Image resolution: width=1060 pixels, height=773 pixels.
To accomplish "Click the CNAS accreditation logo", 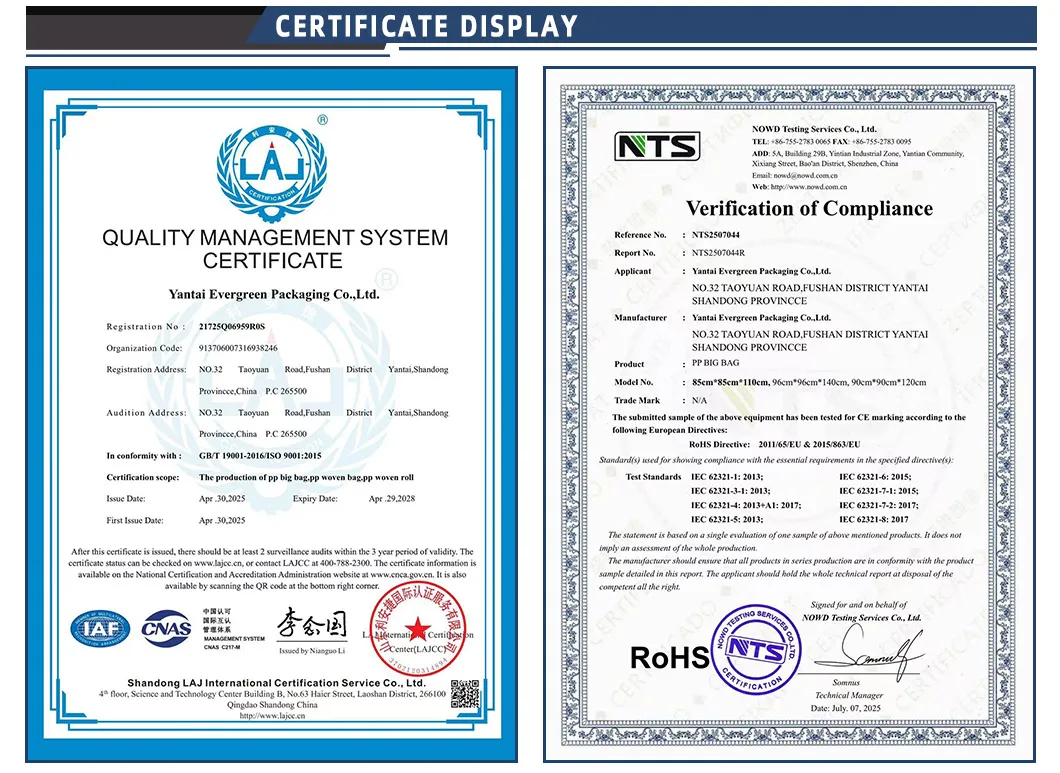I will 166,629.
